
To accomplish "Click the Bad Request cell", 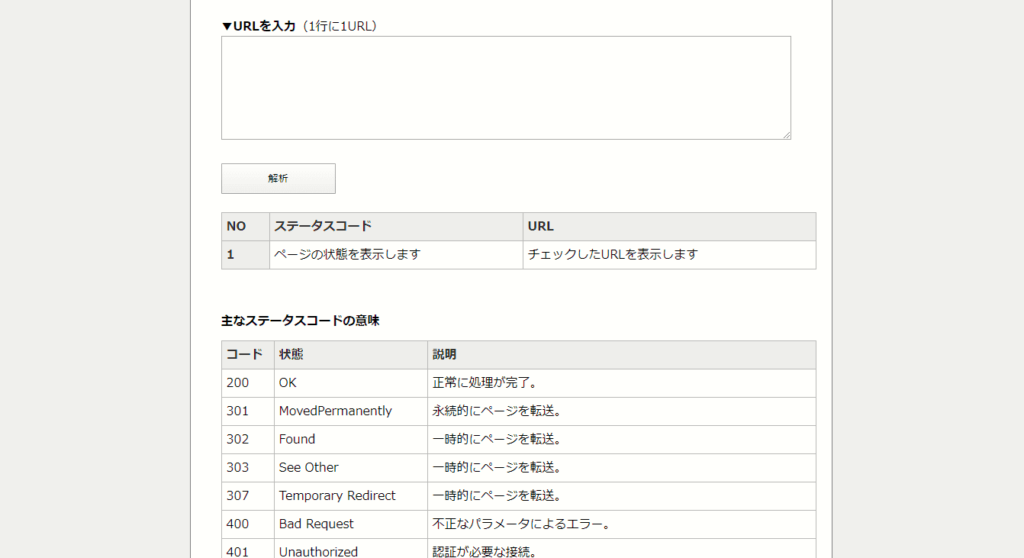I will [351, 524].
